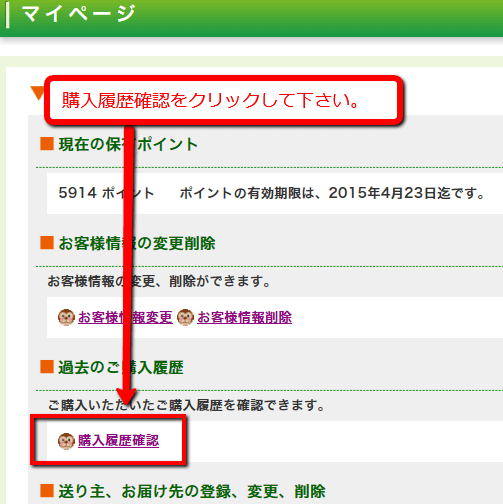Click the マイページ header title
The width and height of the screenshot is (503, 504).
pos(78,14)
